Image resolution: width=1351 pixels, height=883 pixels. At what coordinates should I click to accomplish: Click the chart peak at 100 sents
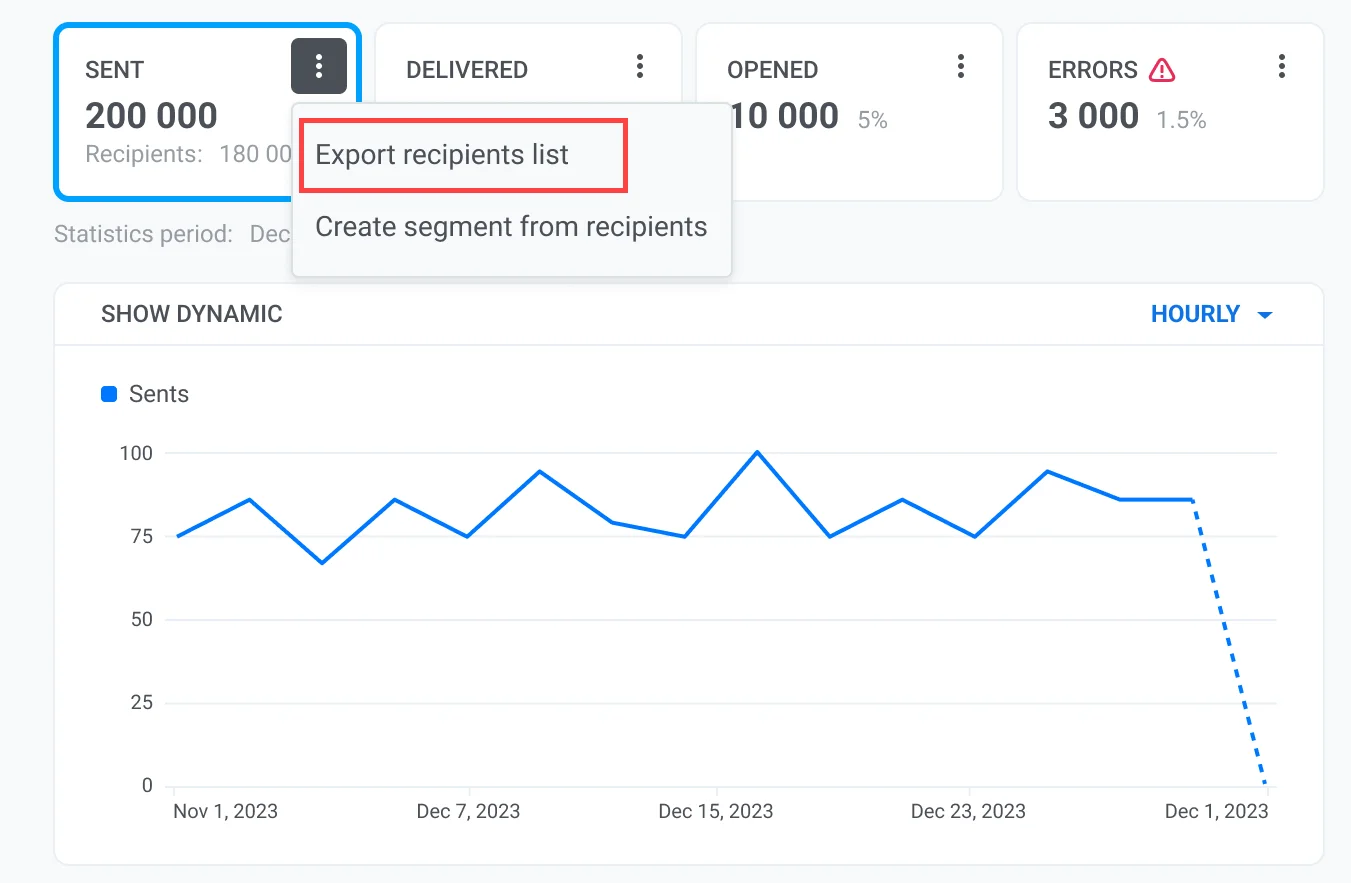[x=757, y=452]
